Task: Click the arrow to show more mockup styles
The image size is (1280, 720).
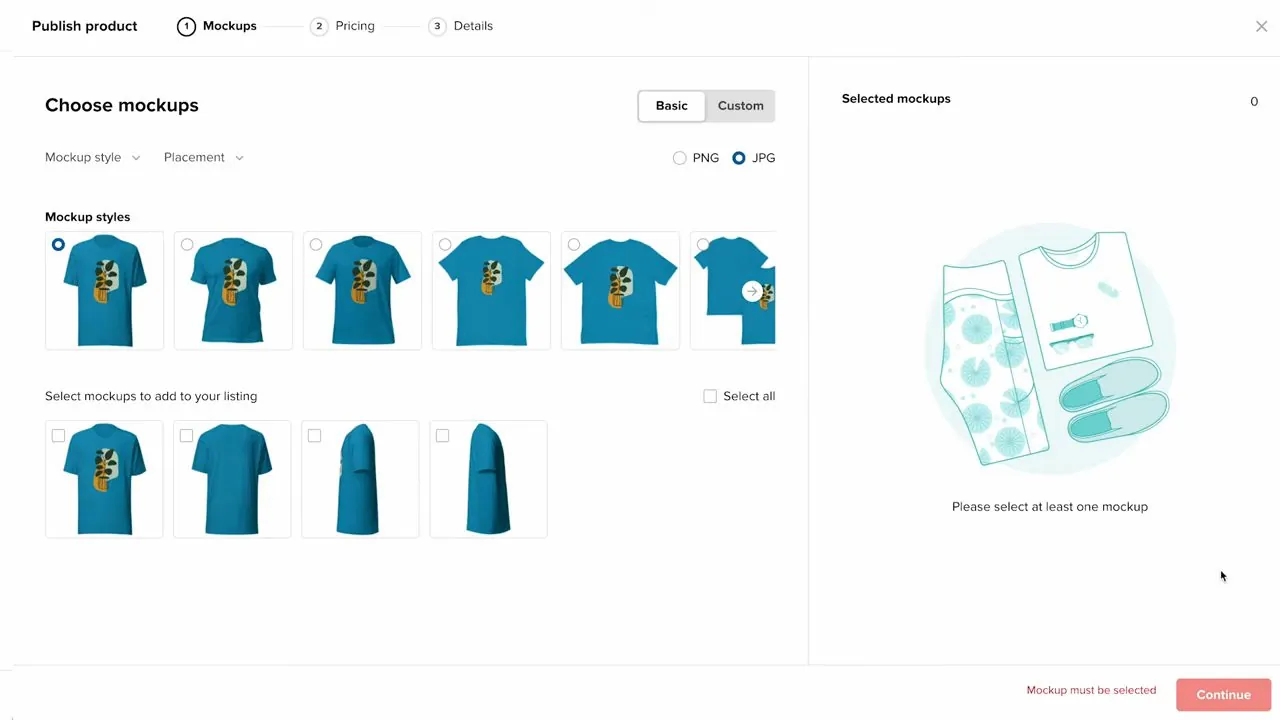Action: point(752,291)
